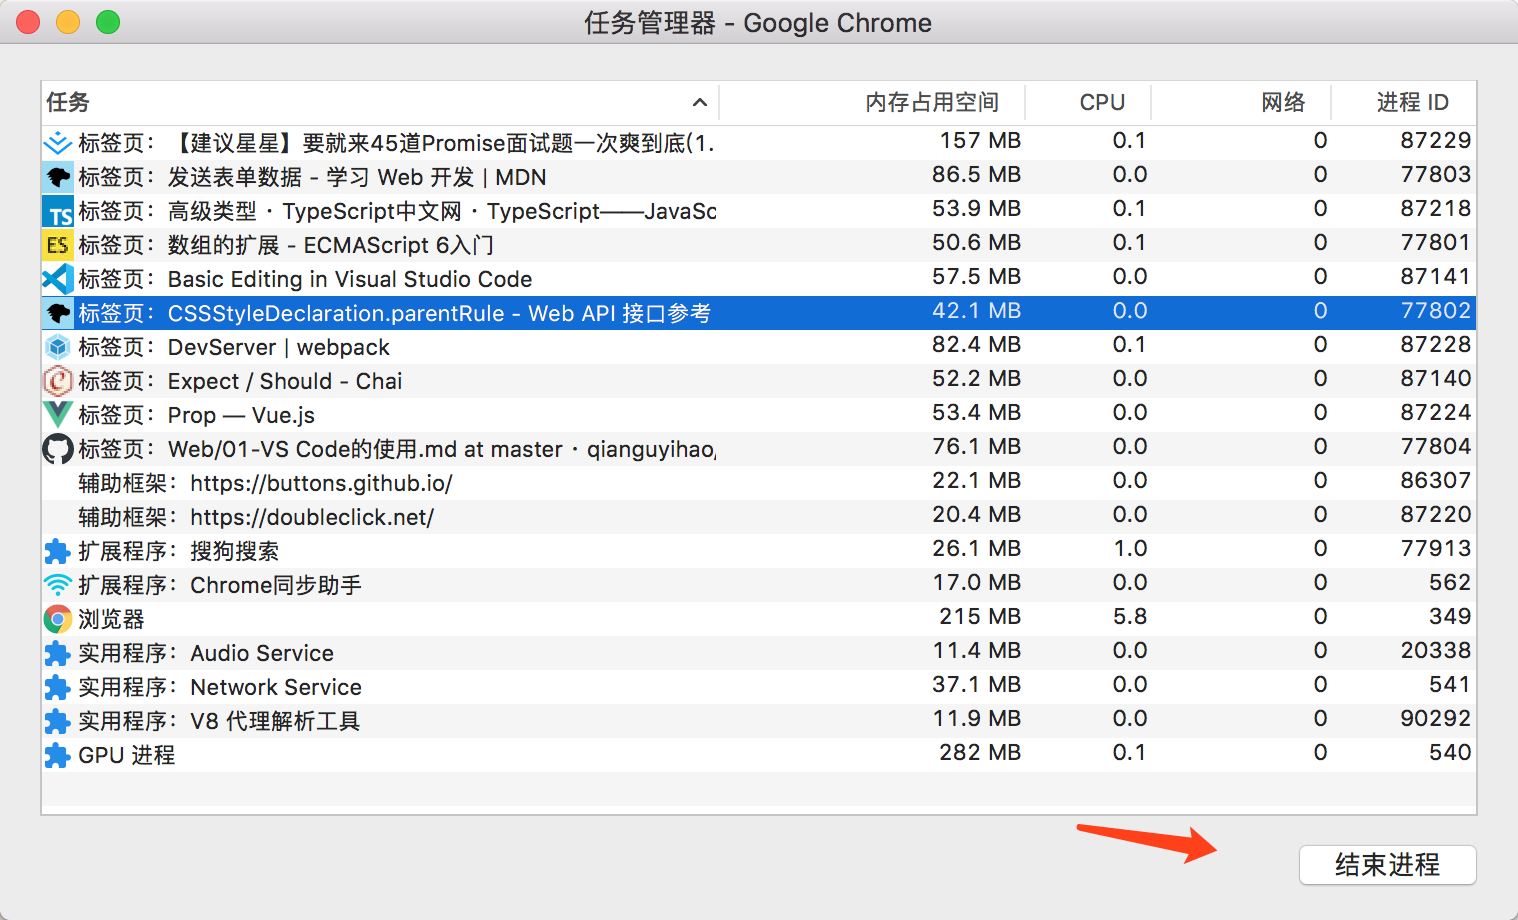Sort by the 任务 column header label
Image resolution: width=1518 pixels, height=920 pixels.
tap(68, 102)
